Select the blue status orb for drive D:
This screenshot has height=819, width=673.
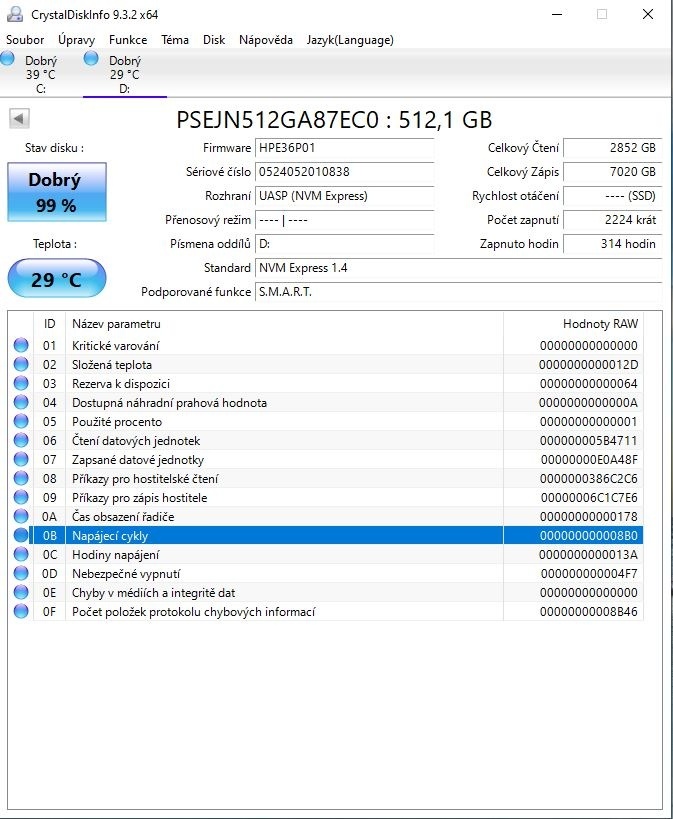coord(91,58)
